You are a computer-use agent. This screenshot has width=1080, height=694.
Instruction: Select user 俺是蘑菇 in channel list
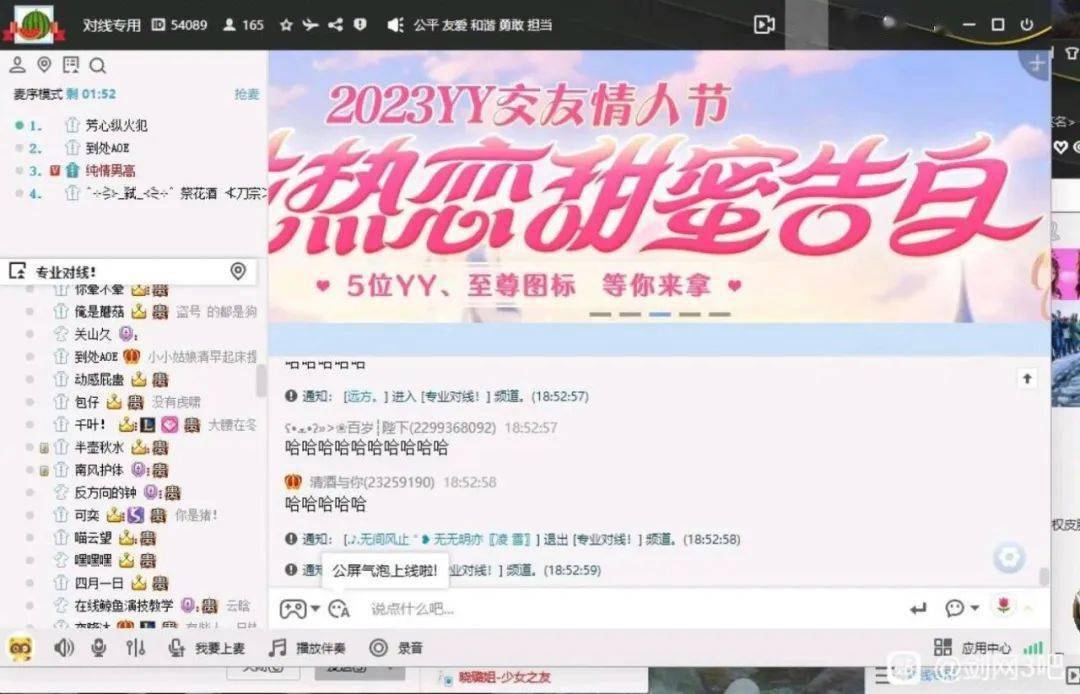click(99, 312)
